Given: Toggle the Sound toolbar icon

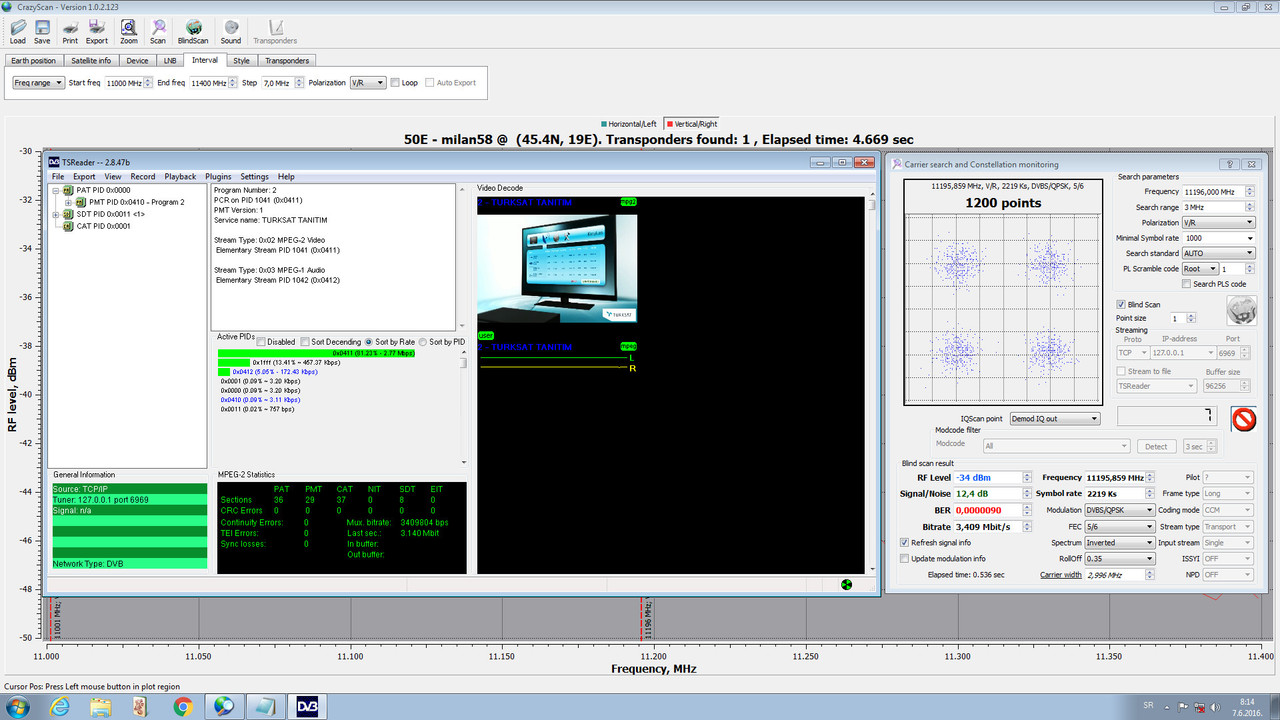Looking at the screenshot, I should point(231,32).
